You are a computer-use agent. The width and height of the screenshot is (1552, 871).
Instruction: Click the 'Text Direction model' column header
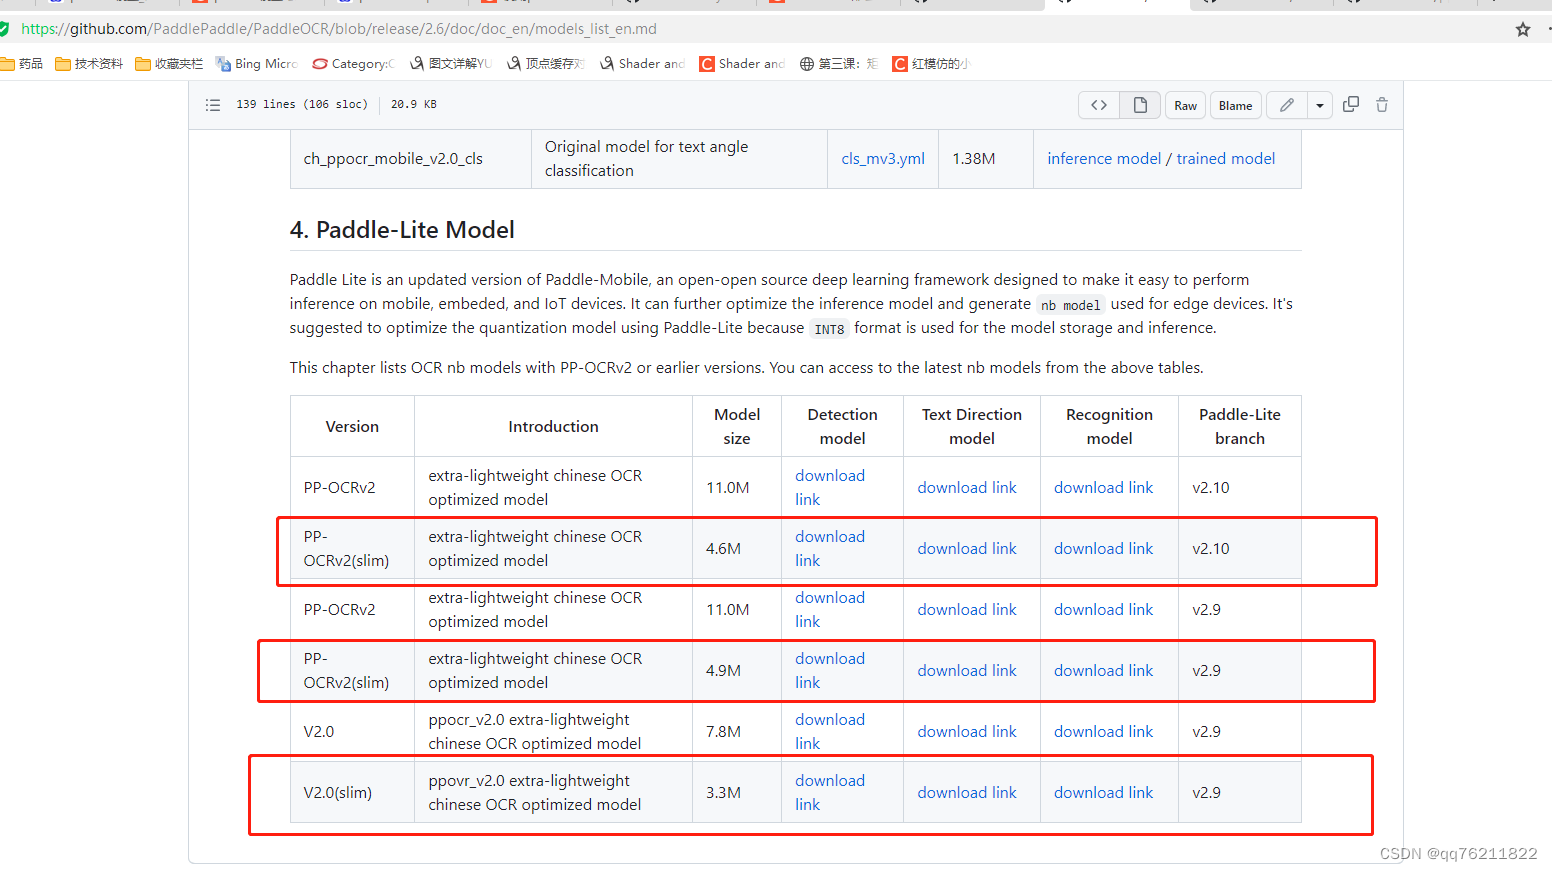coord(972,427)
